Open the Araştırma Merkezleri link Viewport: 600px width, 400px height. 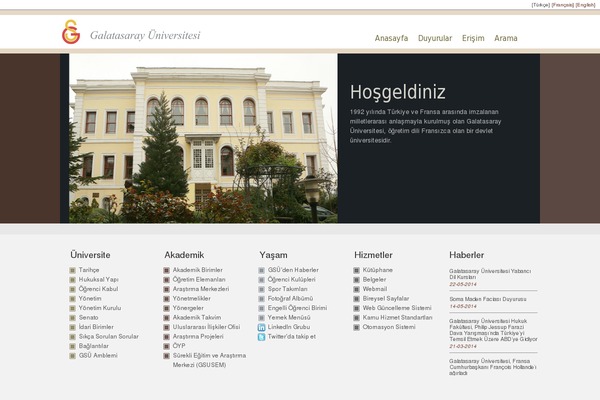click(x=201, y=289)
